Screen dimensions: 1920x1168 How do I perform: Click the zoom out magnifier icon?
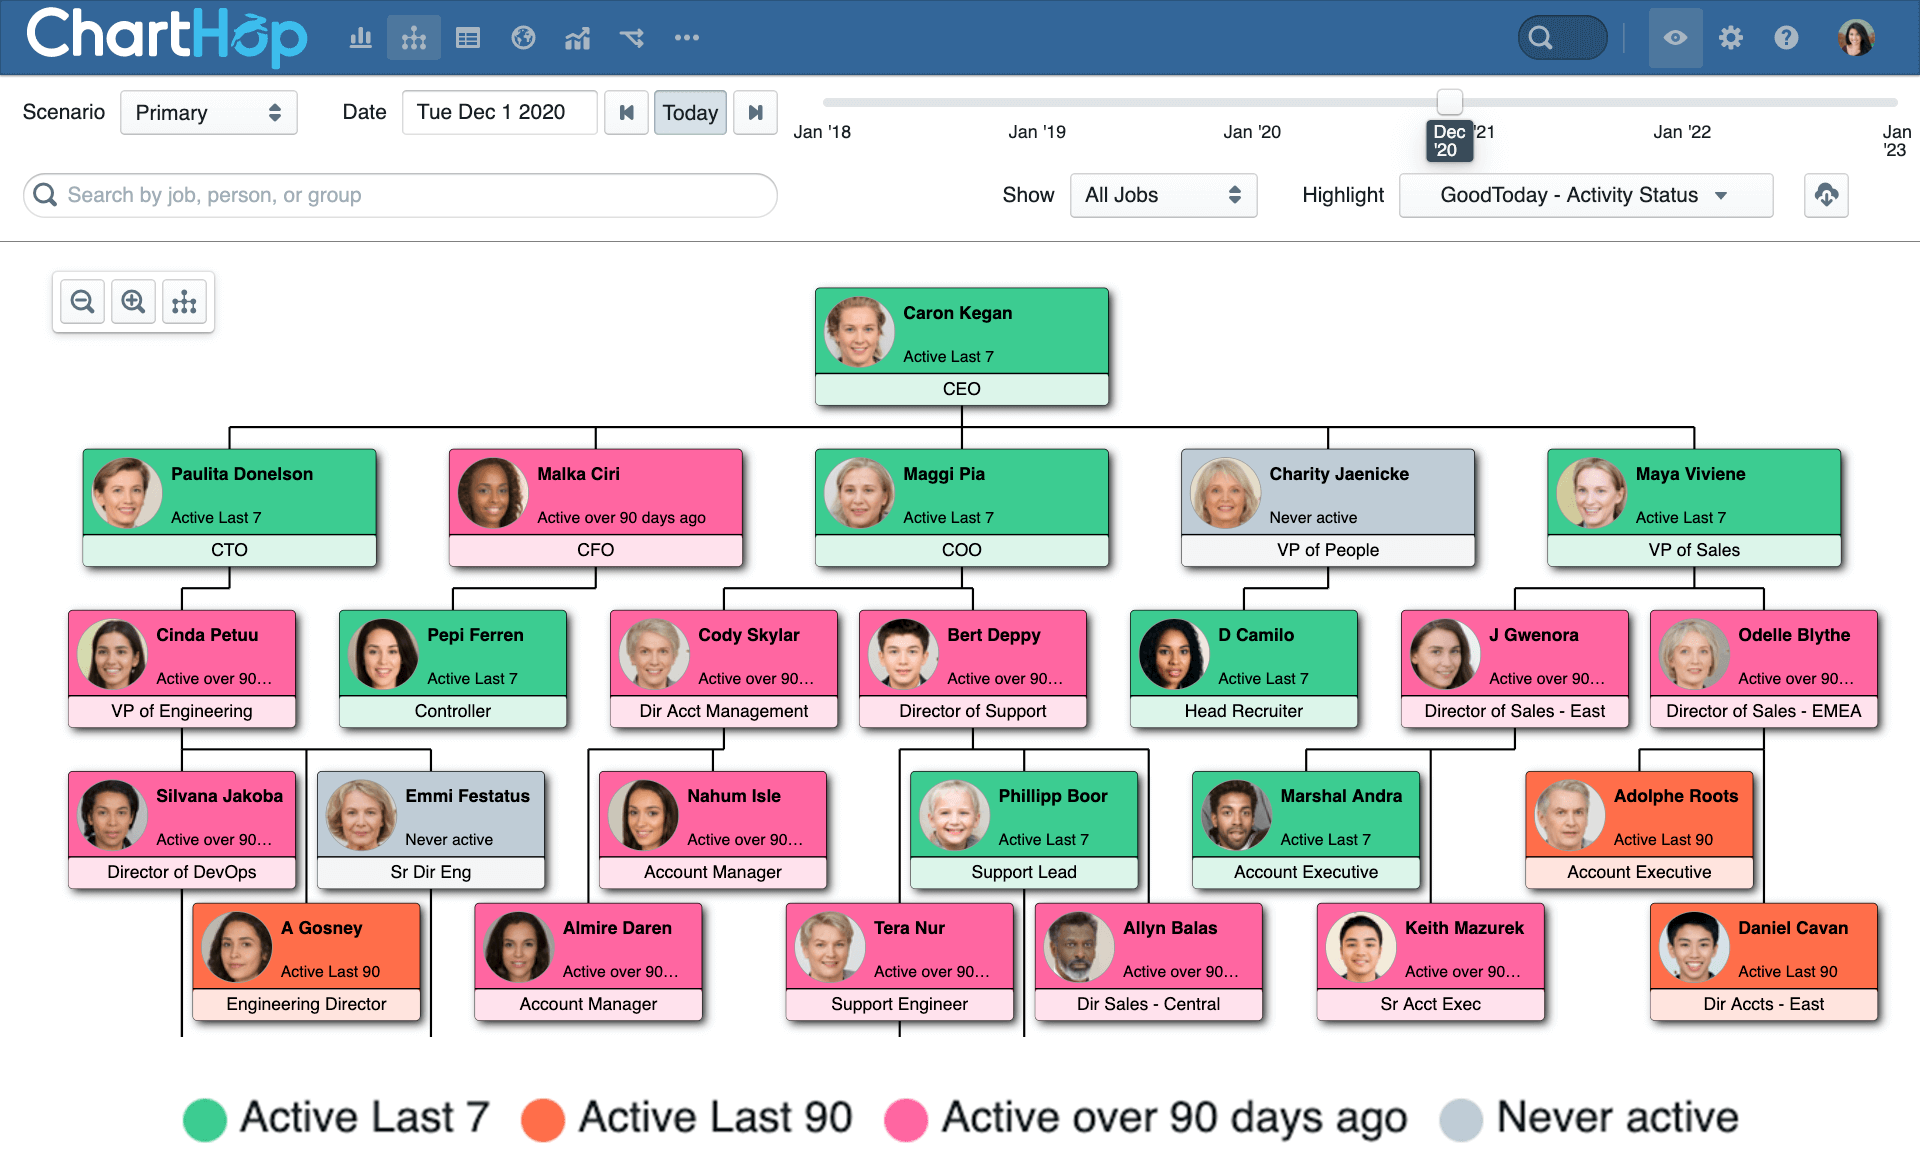tap(82, 301)
